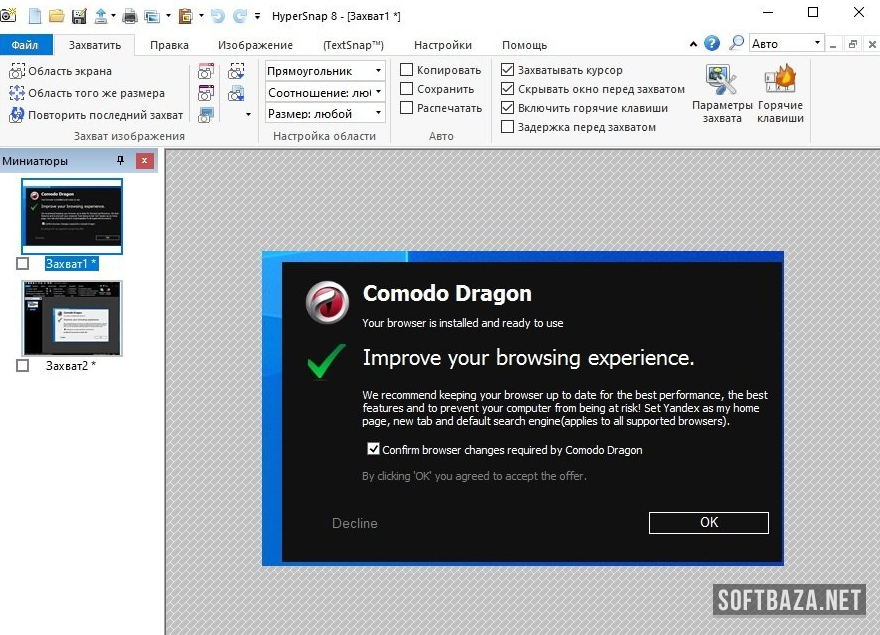This screenshot has height=635, width=880.
Task: Uncheck Захватывать курсор option
Action: (x=508, y=70)
